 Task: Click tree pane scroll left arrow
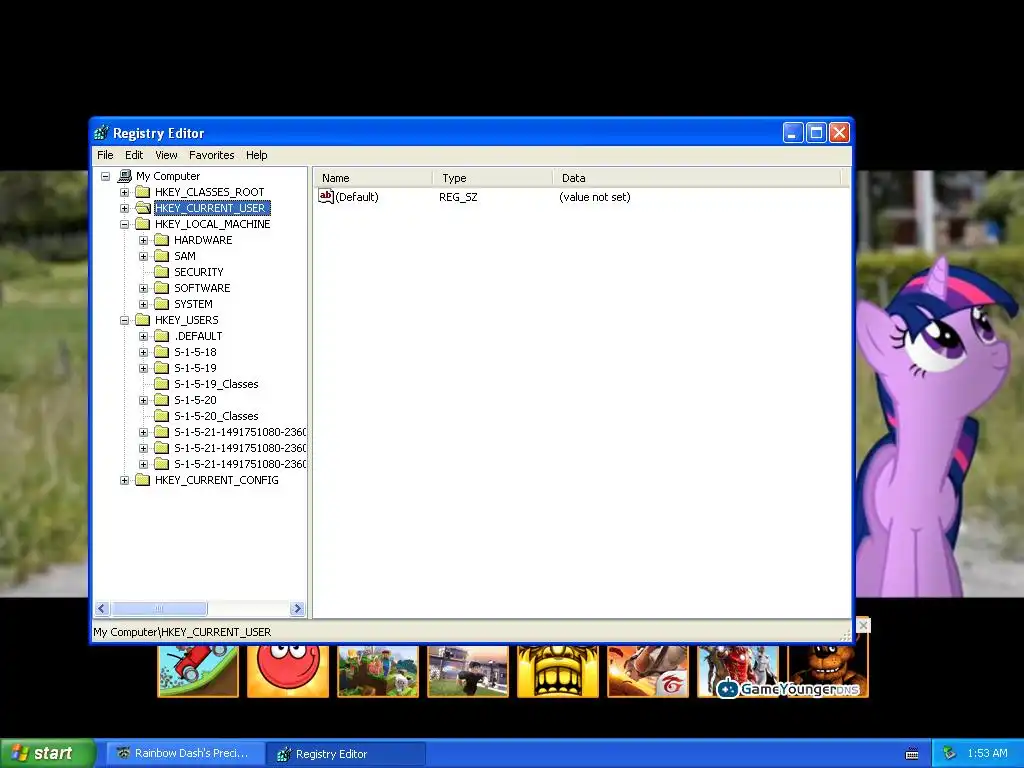(102, 609)
